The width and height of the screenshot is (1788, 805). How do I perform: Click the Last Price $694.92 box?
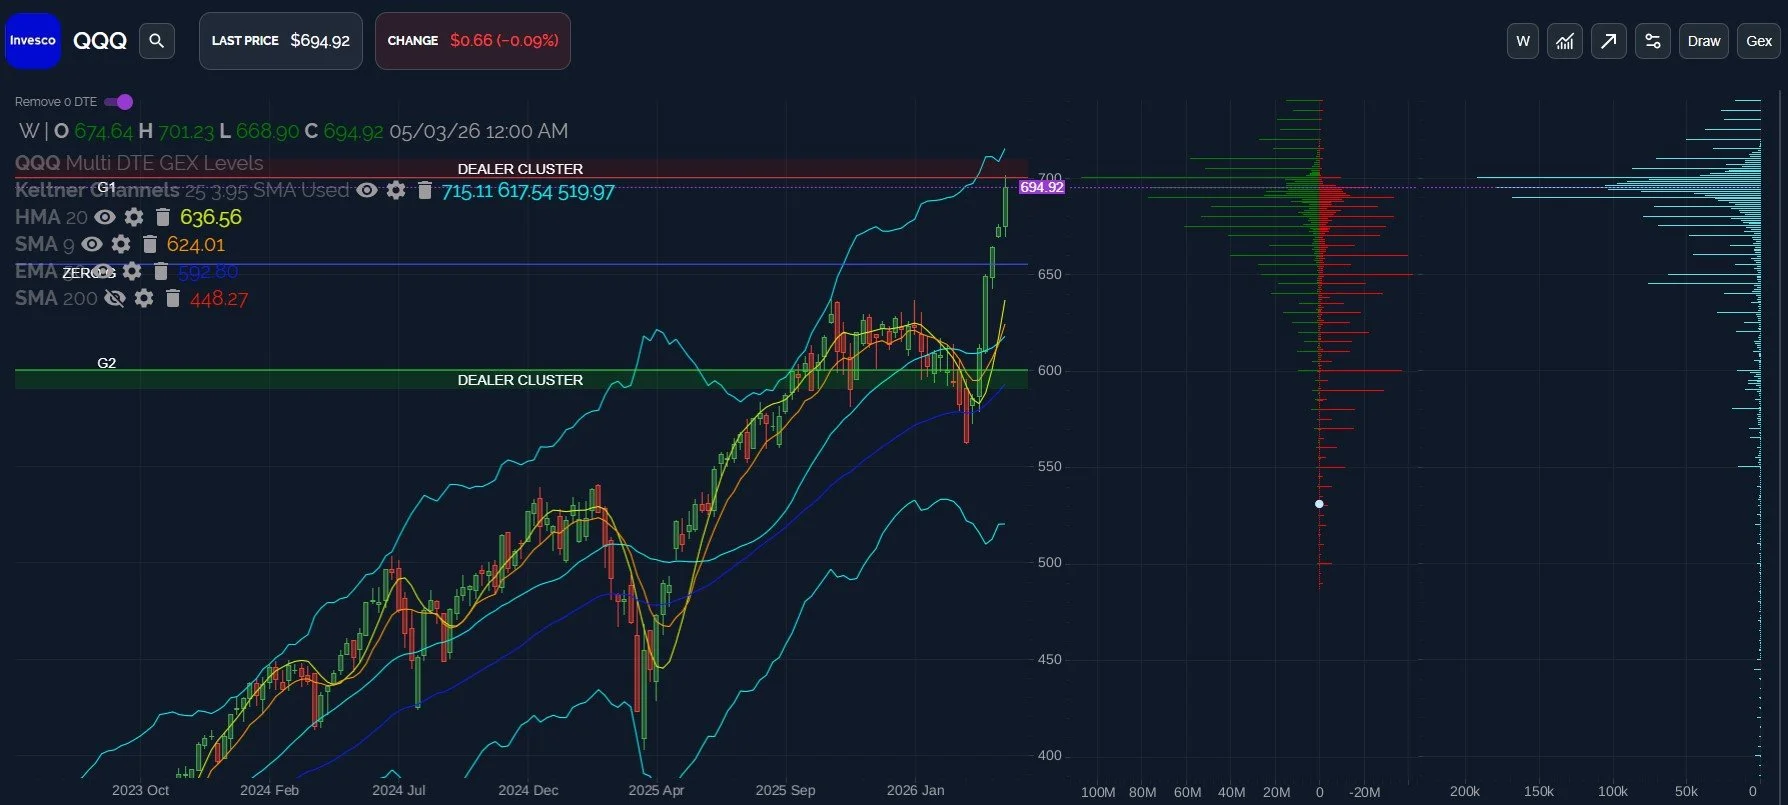coord(281,41)
